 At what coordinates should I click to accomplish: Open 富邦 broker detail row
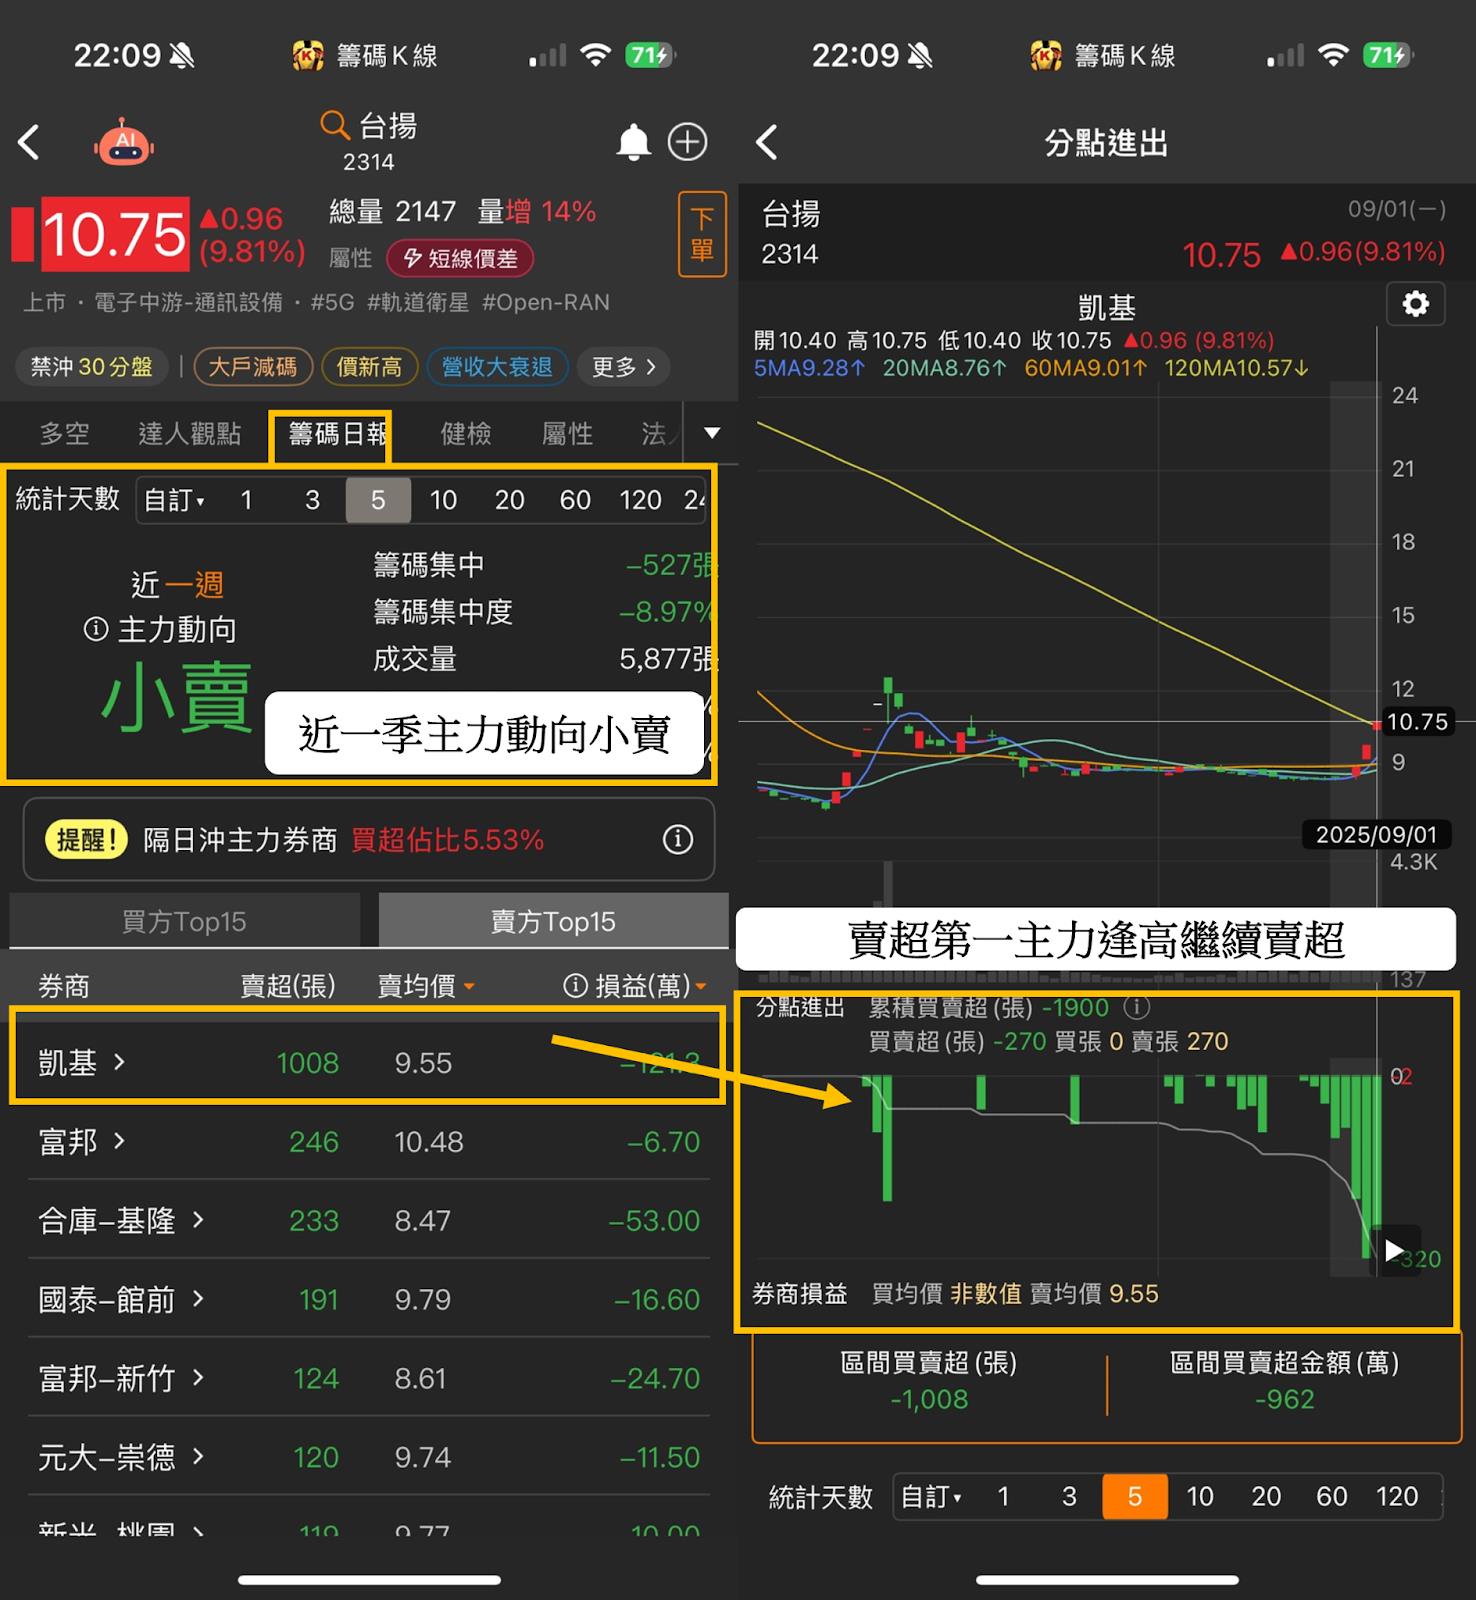point(82,1141)
